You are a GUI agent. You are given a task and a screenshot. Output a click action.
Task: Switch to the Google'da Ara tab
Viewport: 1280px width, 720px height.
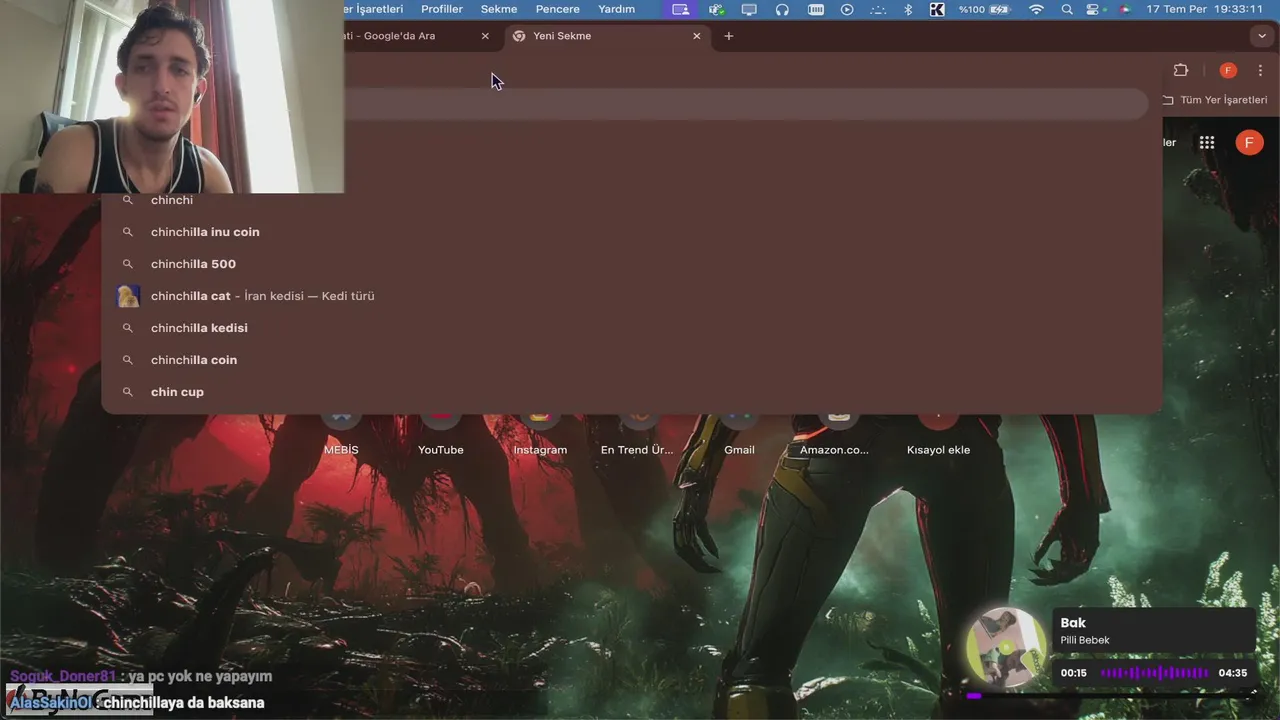point(420,36)
